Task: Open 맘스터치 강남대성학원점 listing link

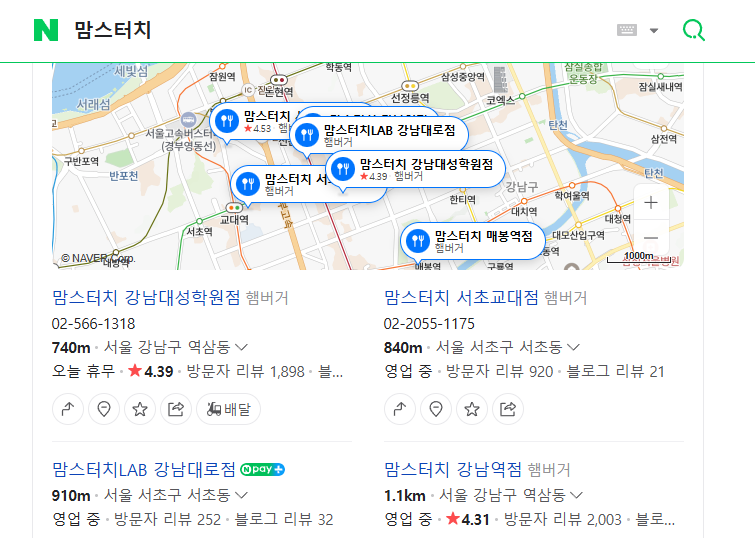Action: point(146,297)
